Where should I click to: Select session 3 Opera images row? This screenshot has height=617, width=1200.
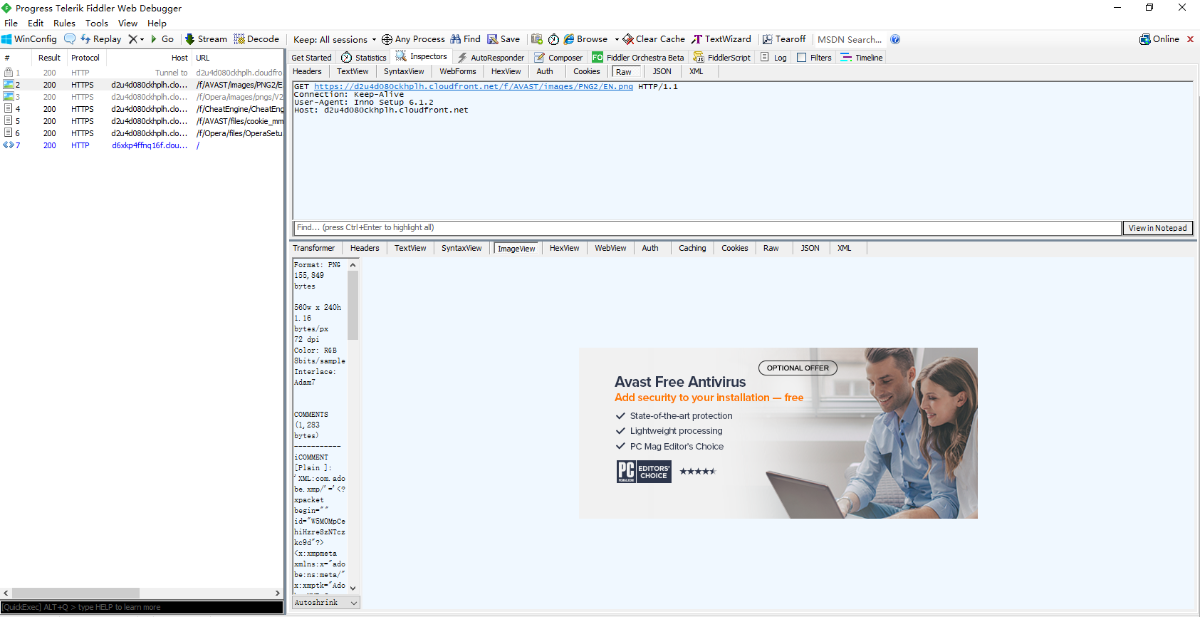[142, 97]
